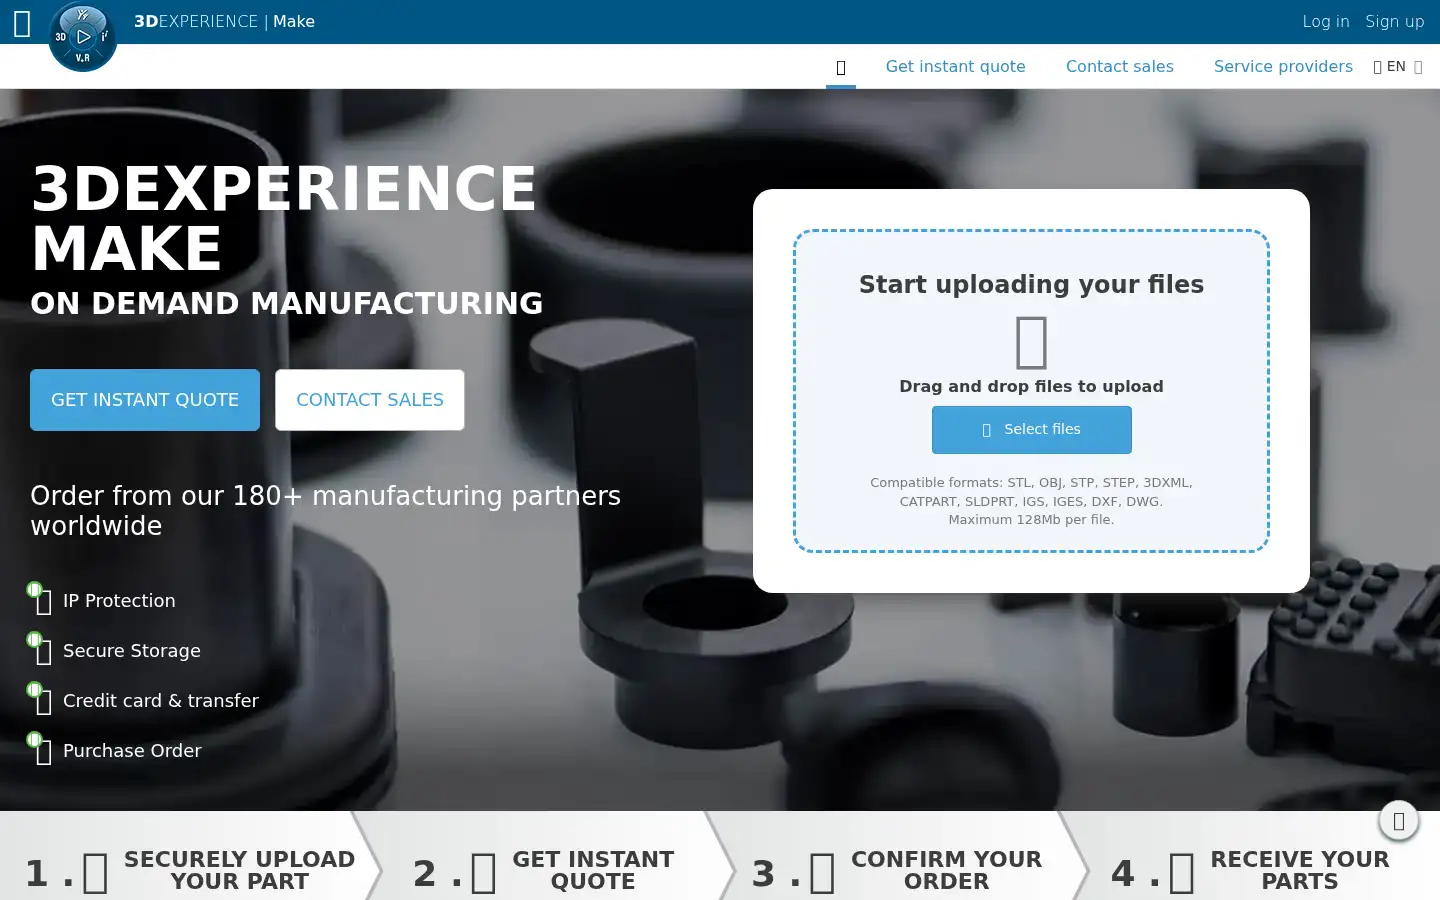Image resolution: width=1440 pixels, height=900 pixels.
Task: Click the step 4 receive parts icon
Action: pos(1182,873)
